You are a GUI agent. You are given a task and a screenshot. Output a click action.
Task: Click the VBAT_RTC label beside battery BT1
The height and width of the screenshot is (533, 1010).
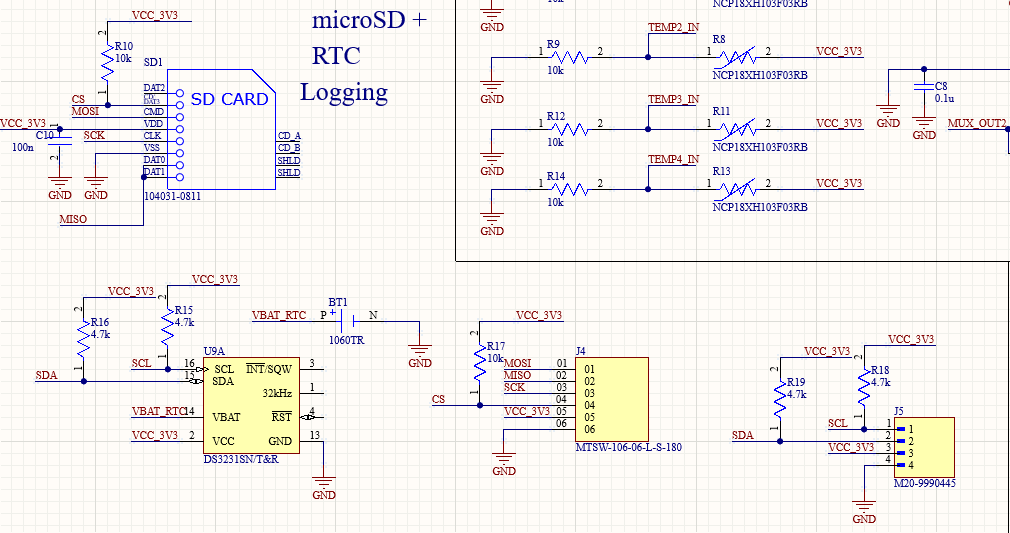(279, 315)
